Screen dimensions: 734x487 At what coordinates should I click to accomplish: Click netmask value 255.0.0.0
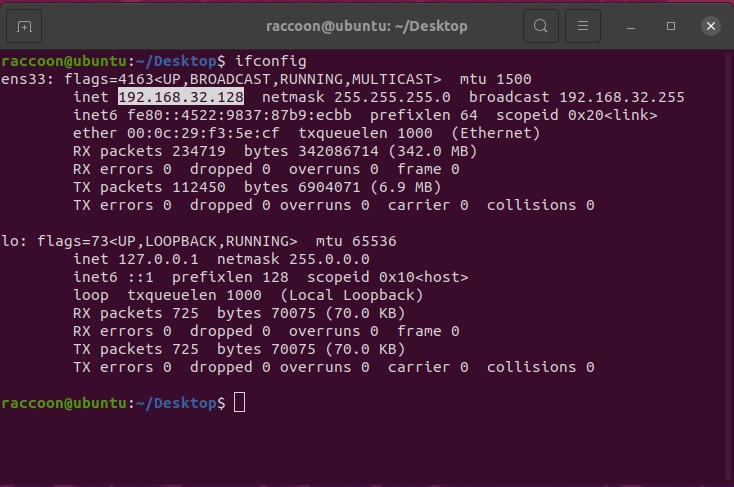(x=329, y=259)
